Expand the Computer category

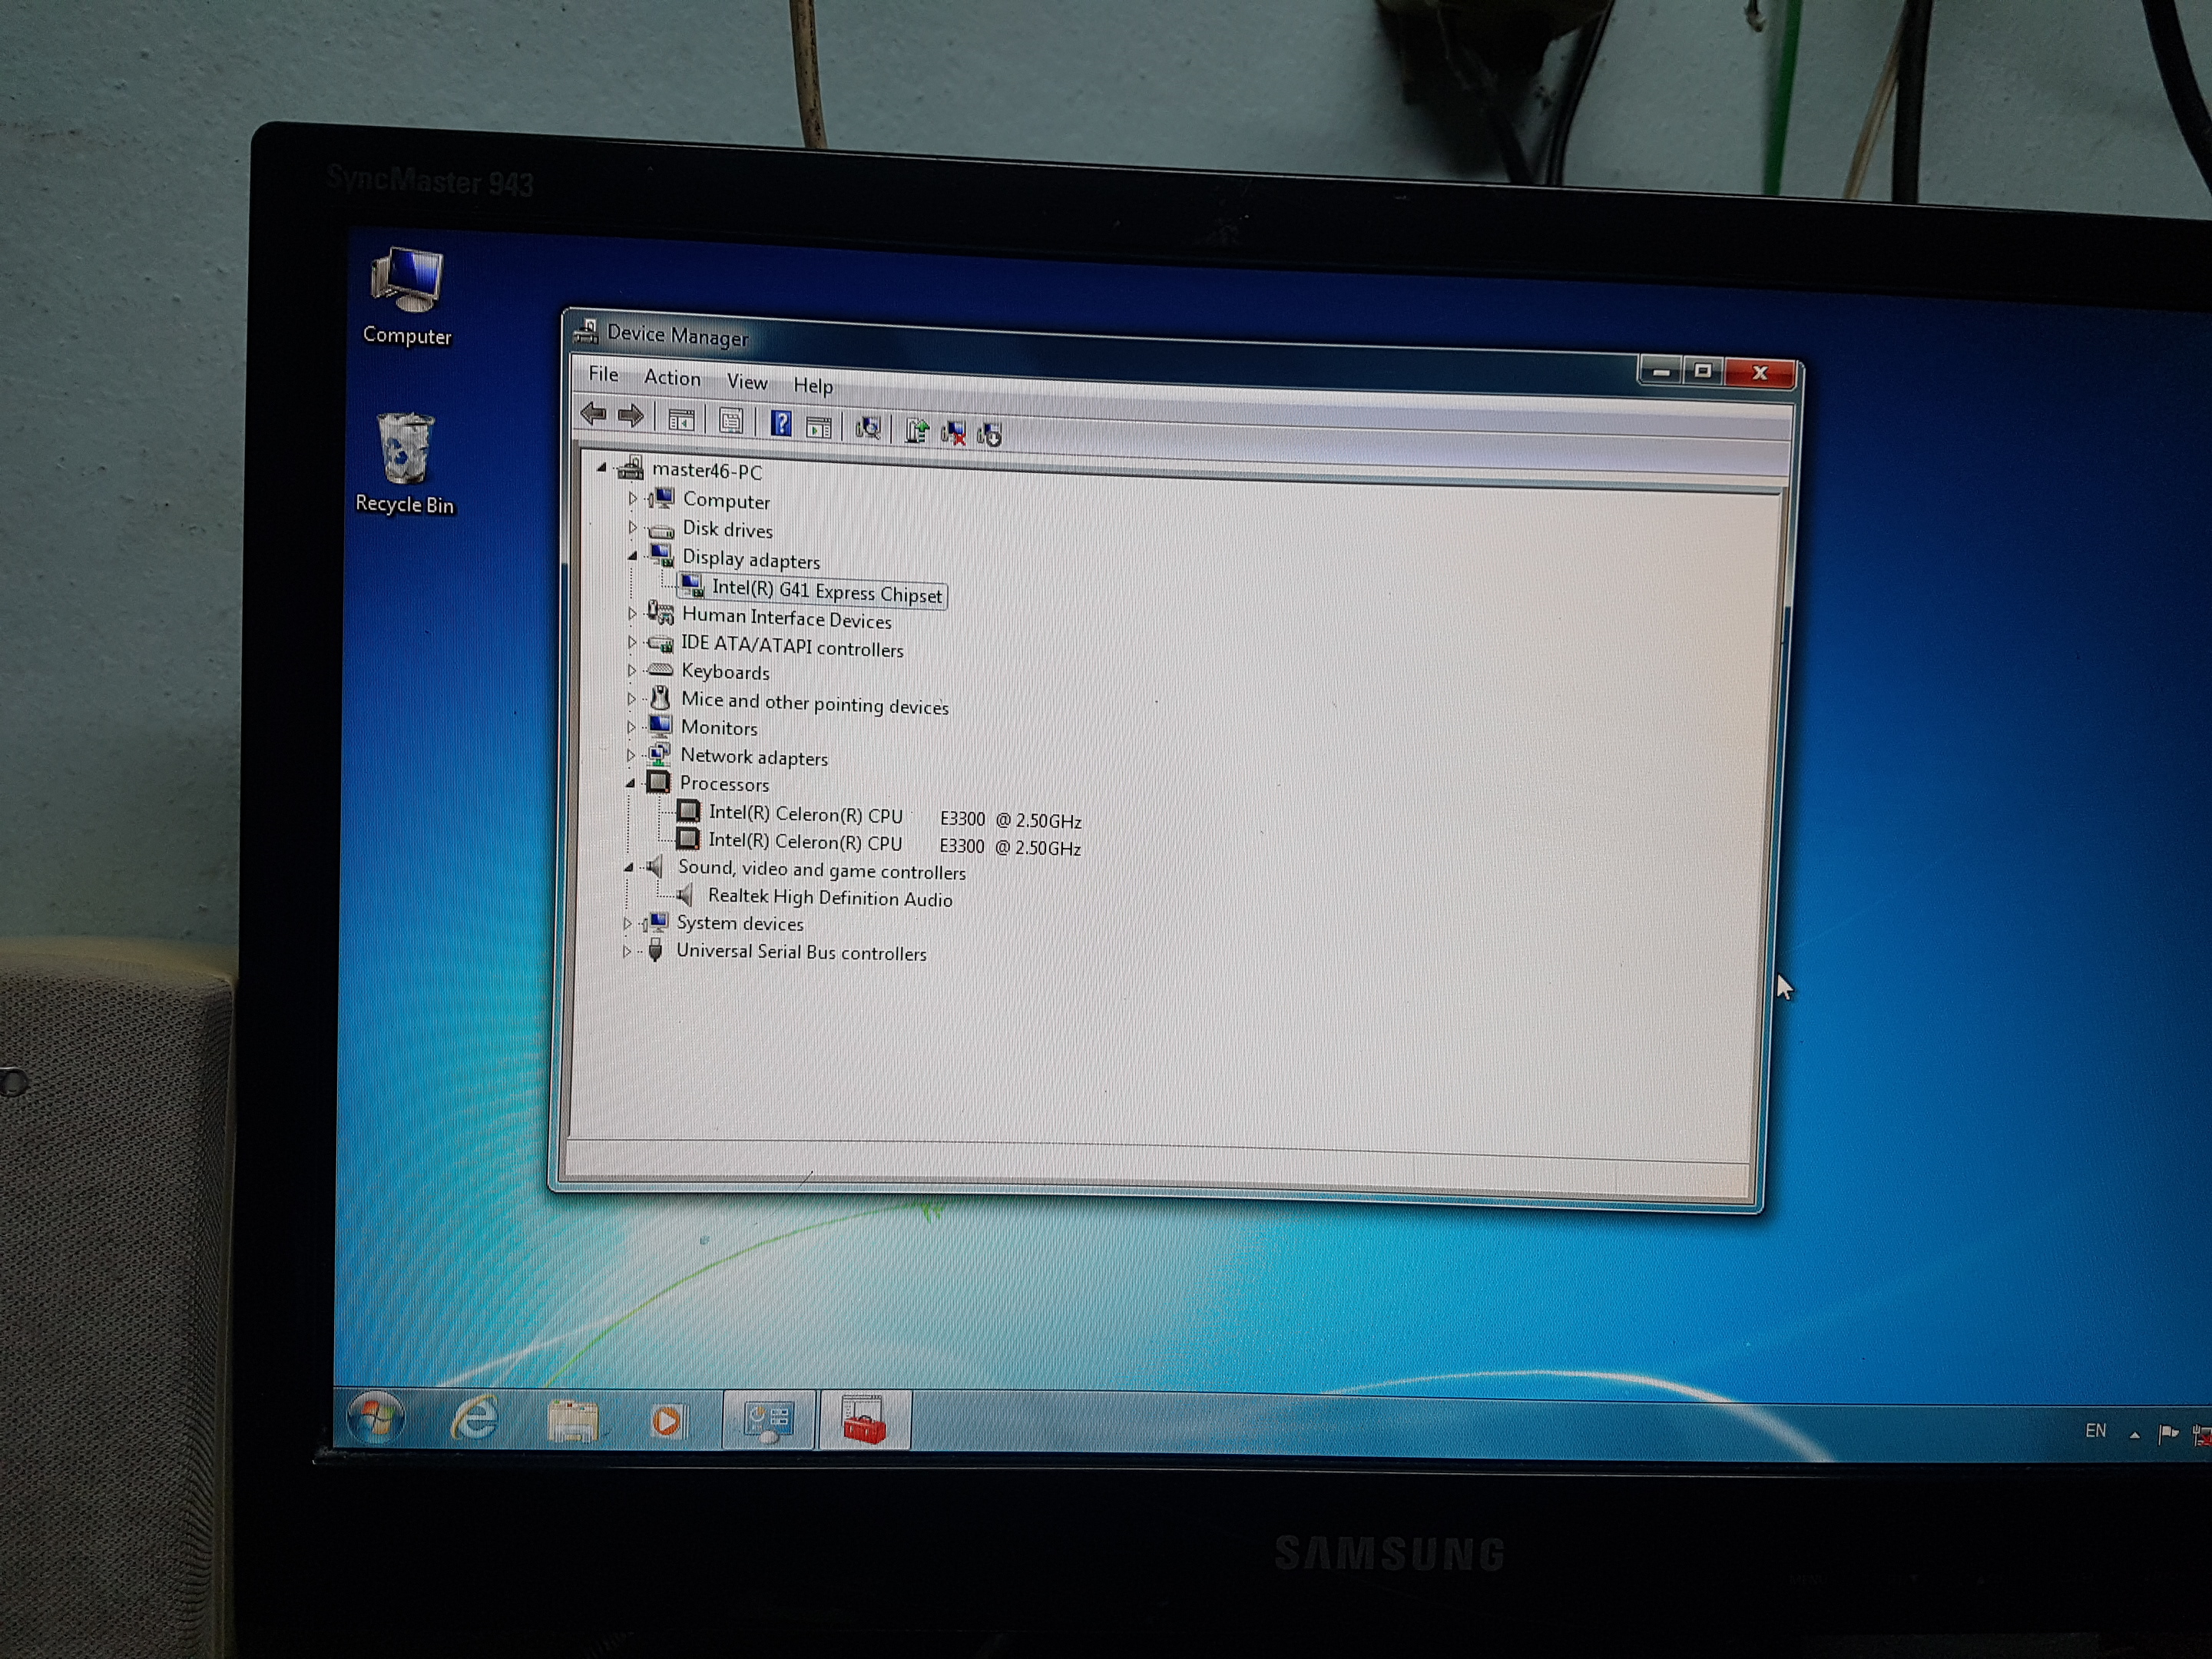click(x=632, y=498)
